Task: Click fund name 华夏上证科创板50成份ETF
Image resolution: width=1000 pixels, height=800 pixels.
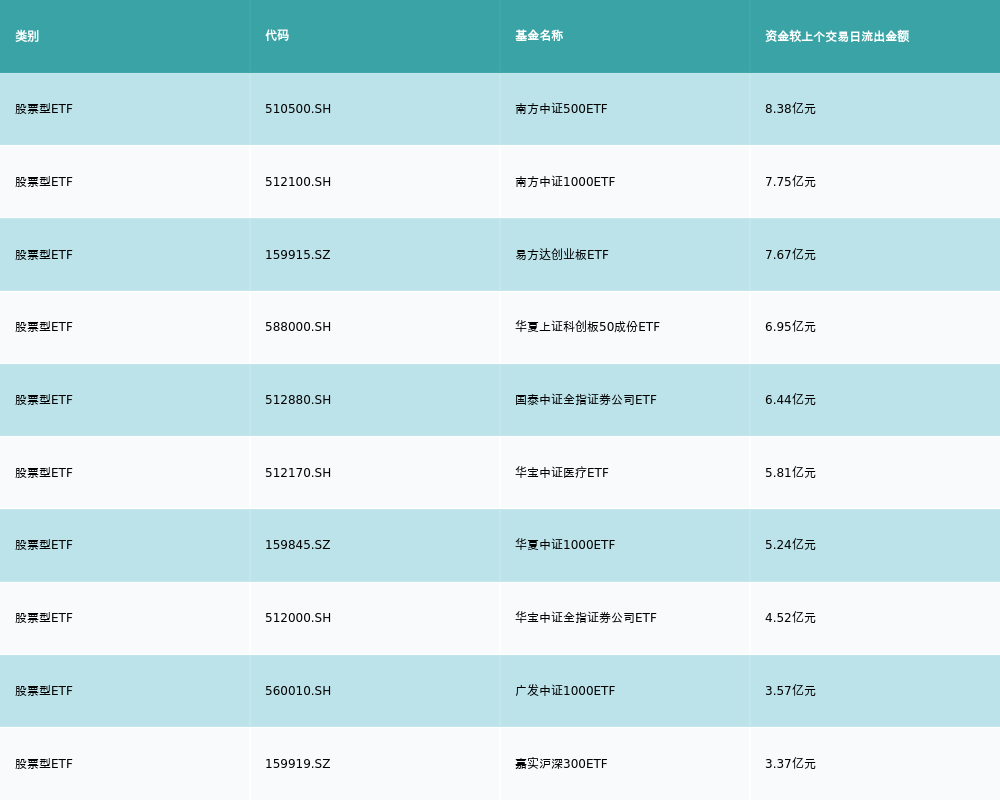Action: pos(587,327)
